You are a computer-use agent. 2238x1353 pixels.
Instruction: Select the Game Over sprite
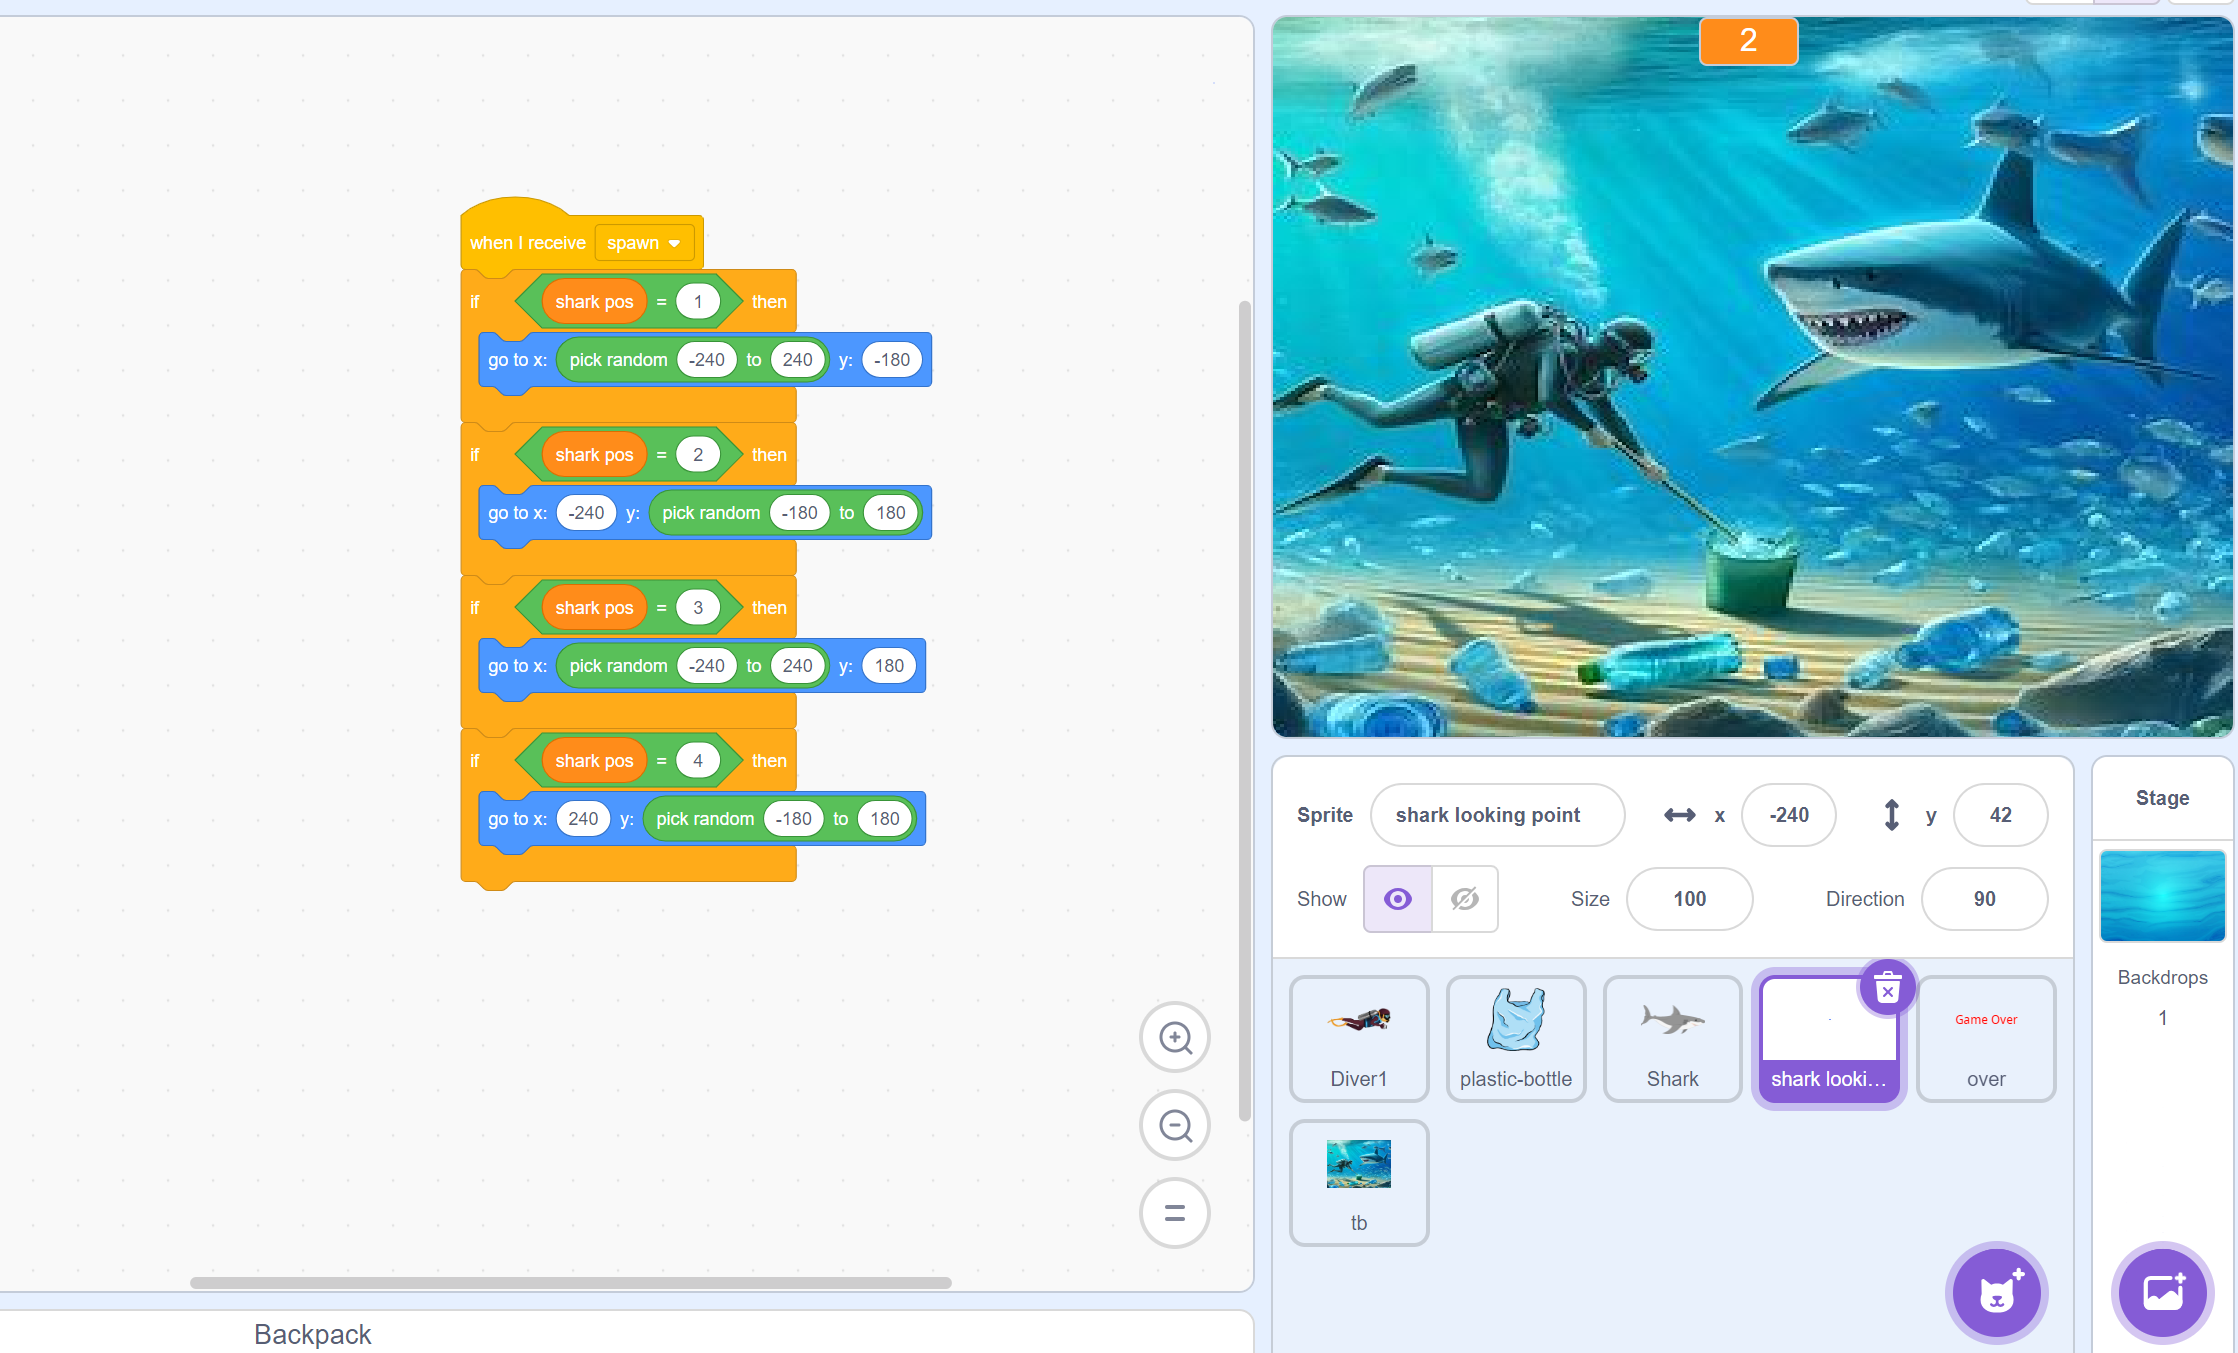(x=1985, y=1038)
